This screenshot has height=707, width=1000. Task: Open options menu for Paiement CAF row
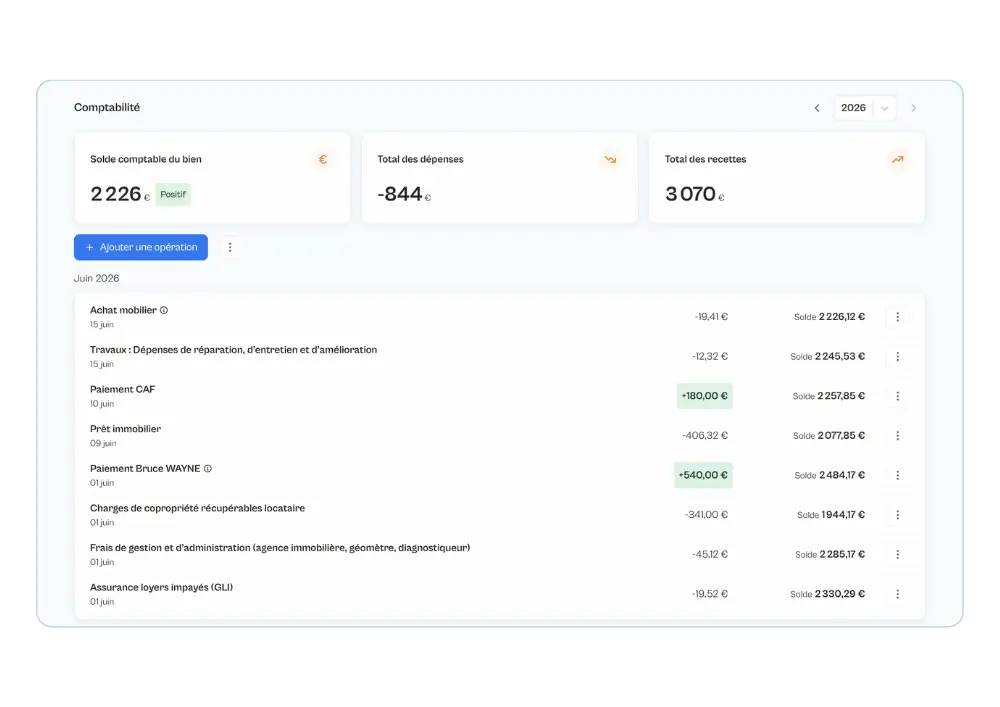click(897, 396)
